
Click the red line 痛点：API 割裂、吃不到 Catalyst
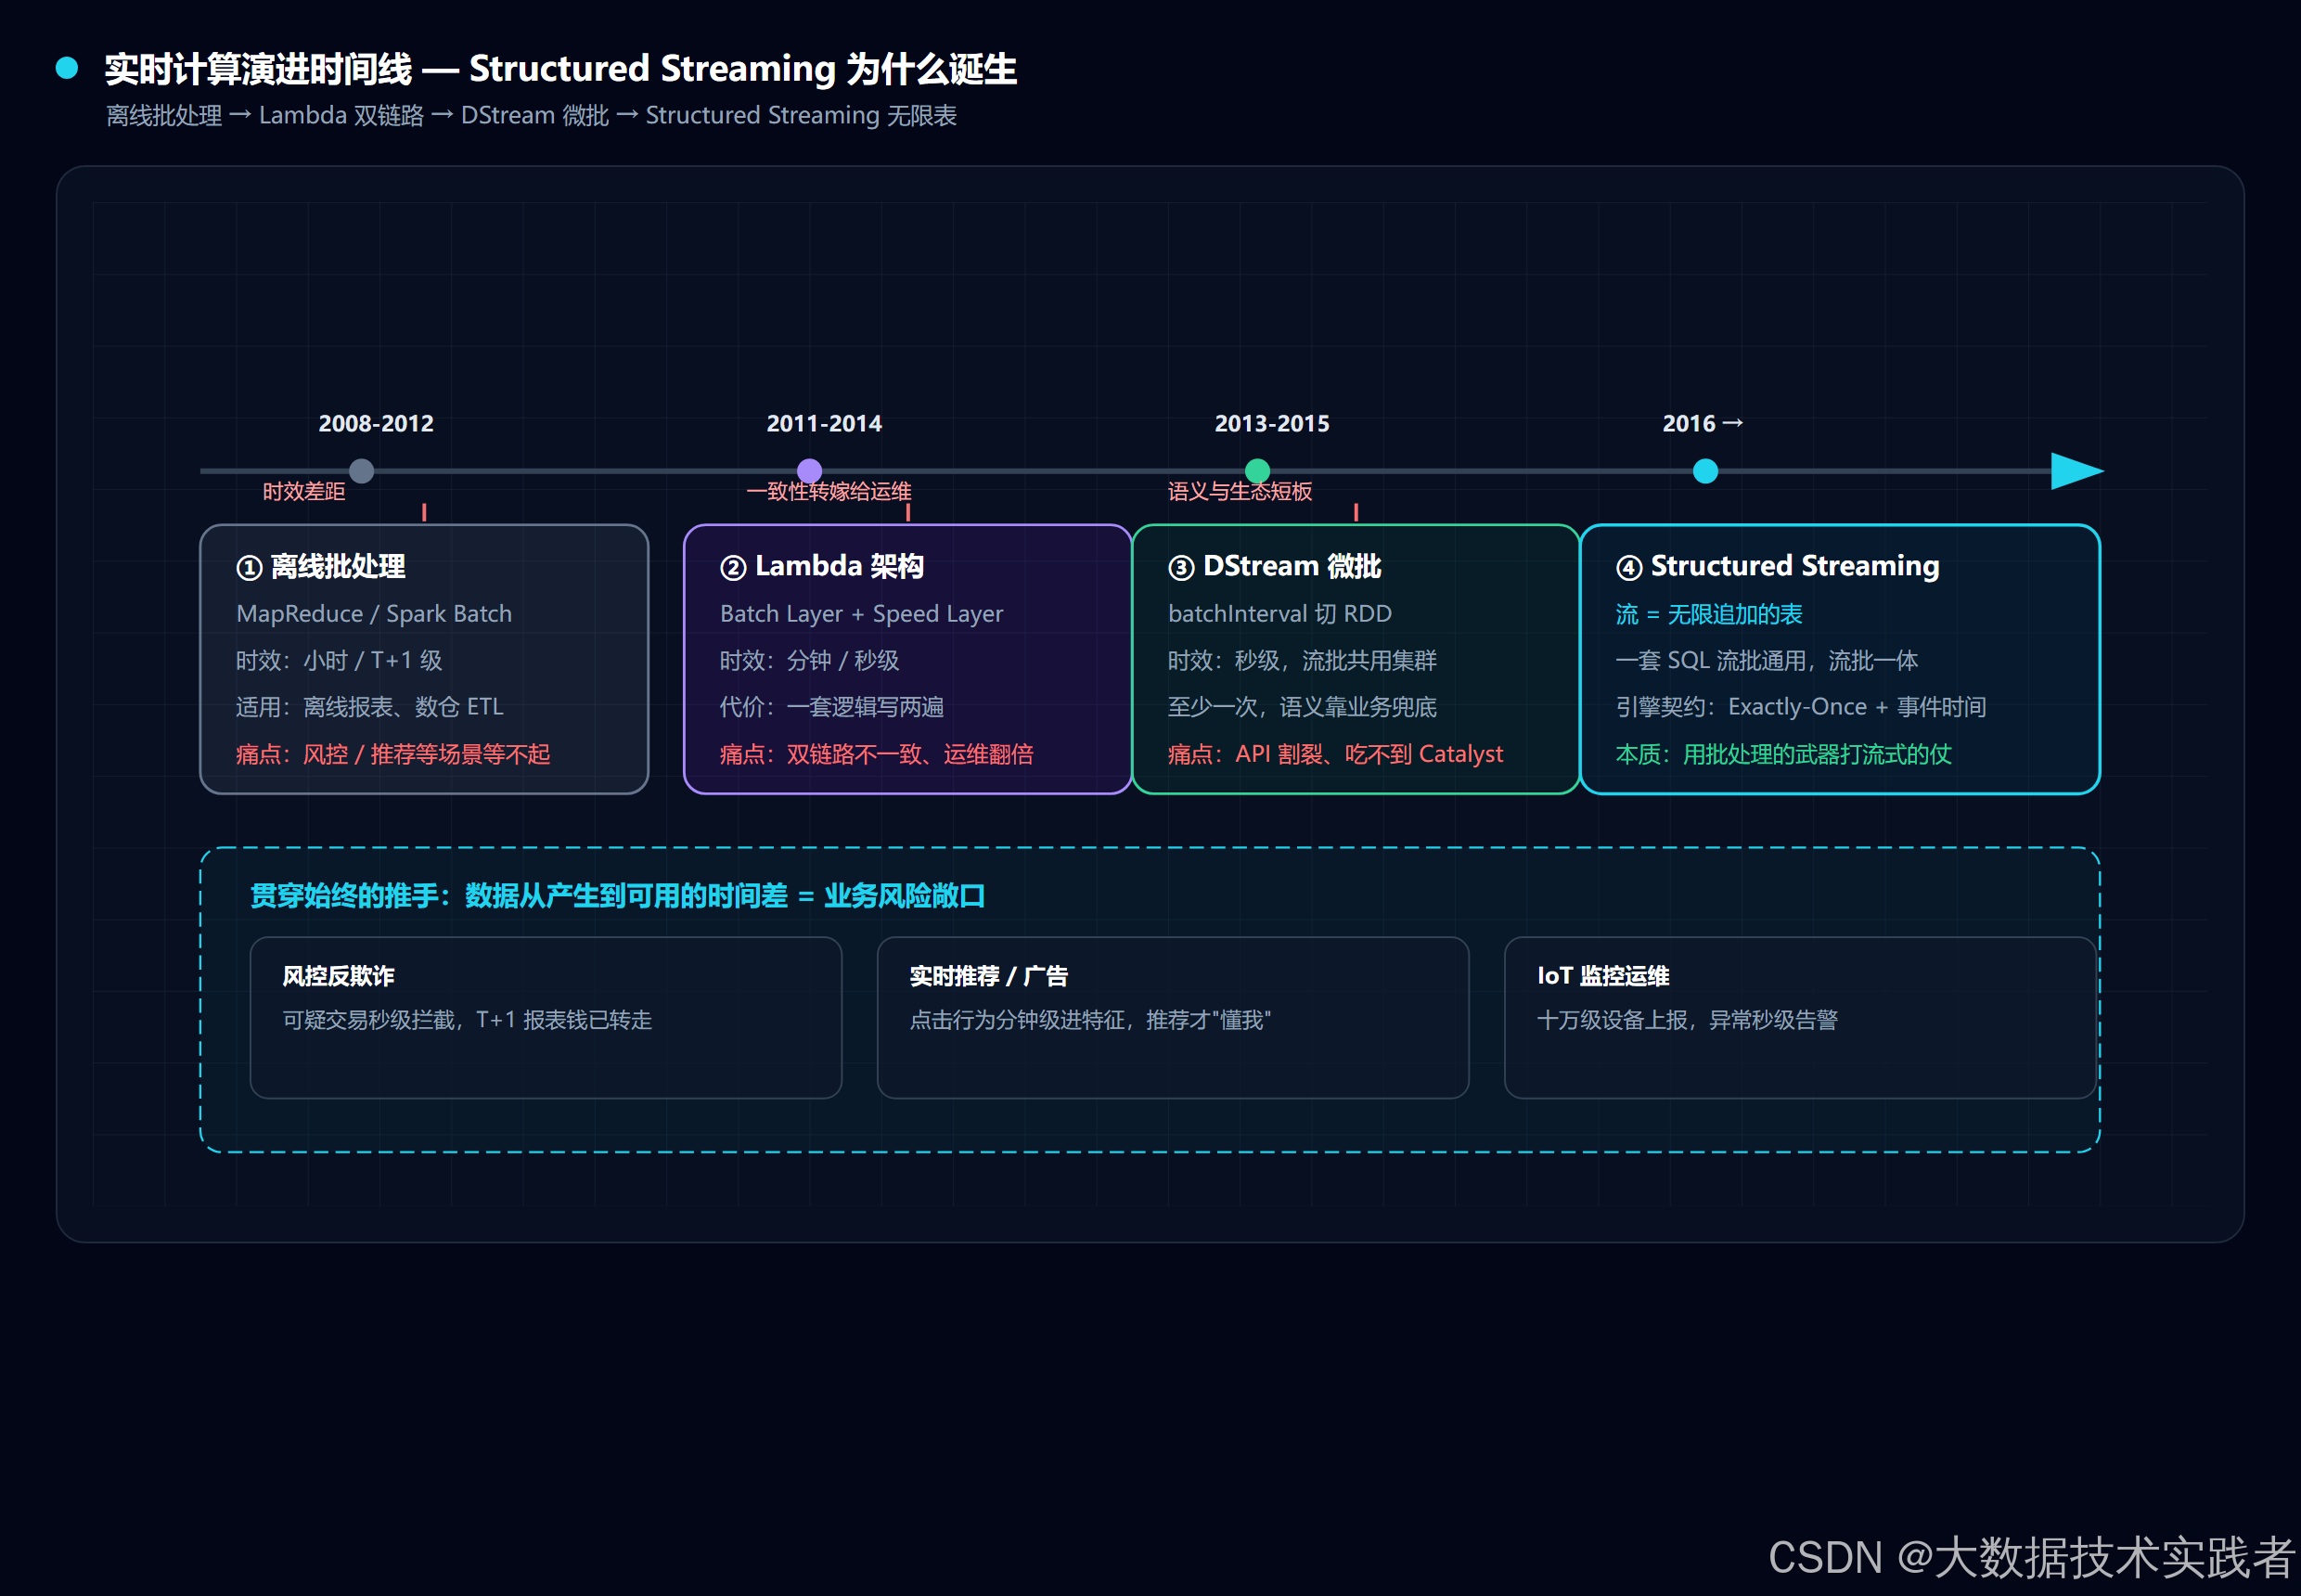click(1335, 754)
